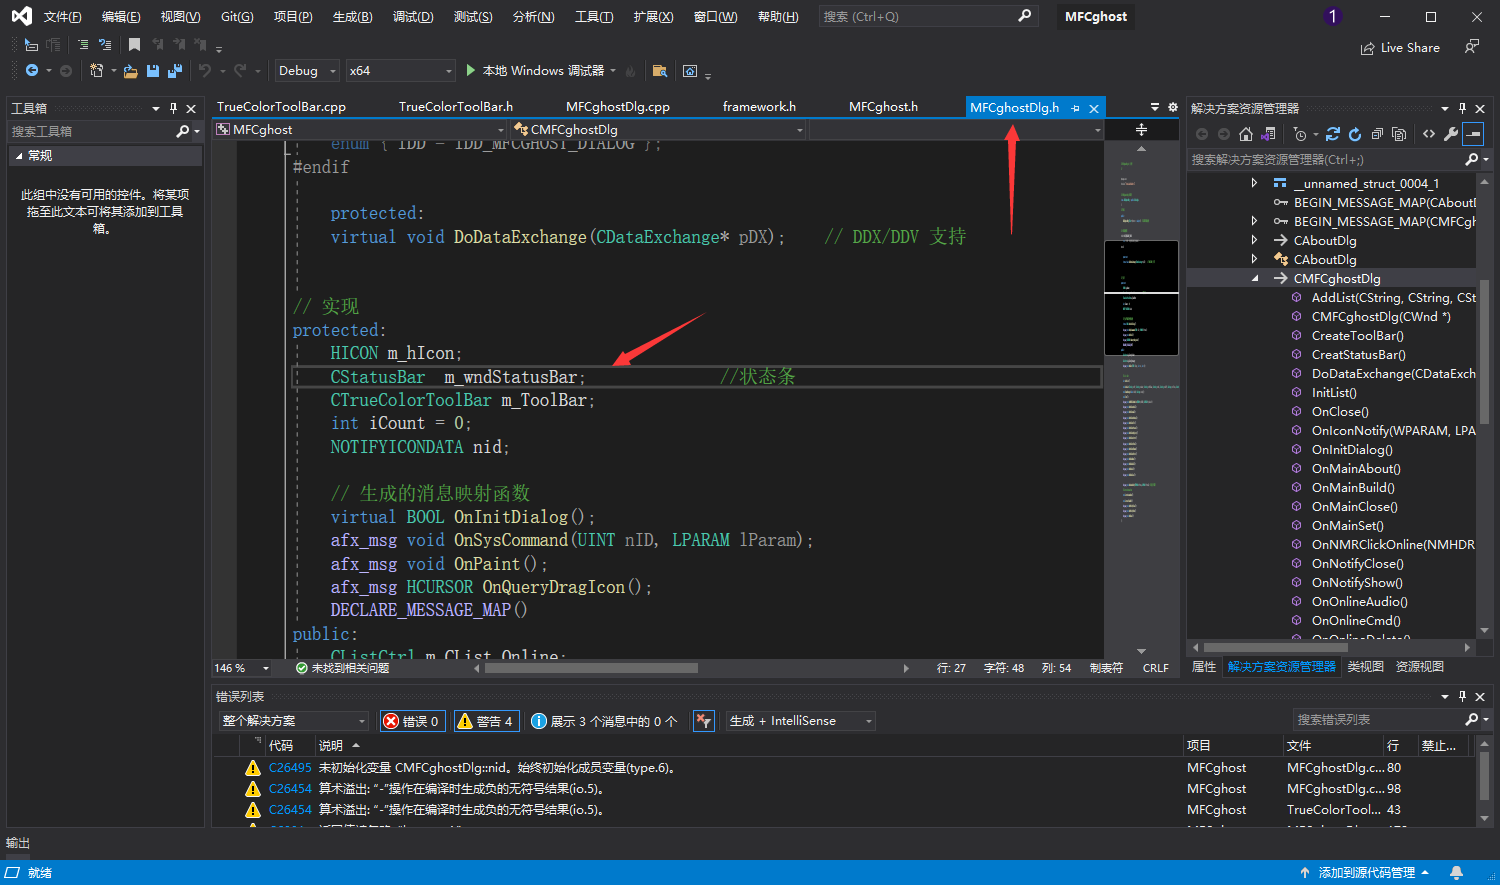Click the Open File folder icon

(131, 71)
